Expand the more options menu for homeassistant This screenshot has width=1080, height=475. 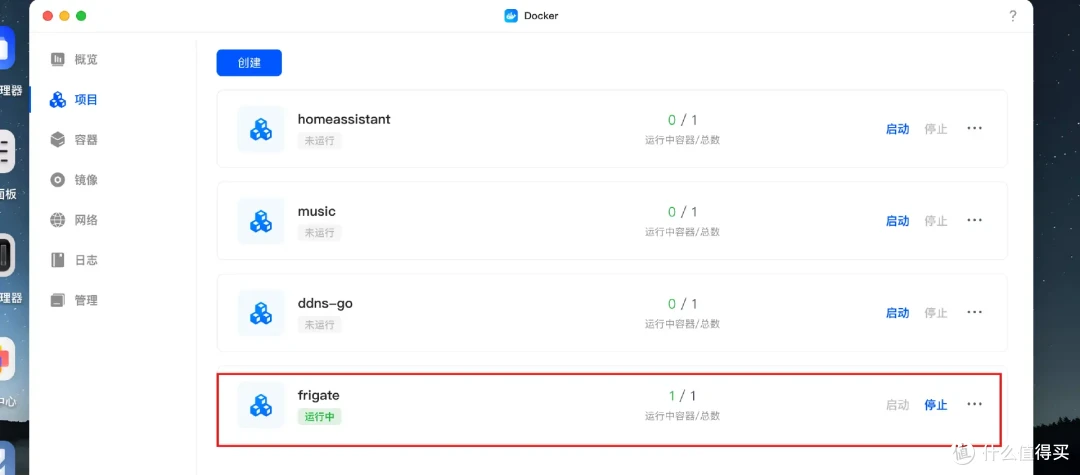tap(974, 128)
